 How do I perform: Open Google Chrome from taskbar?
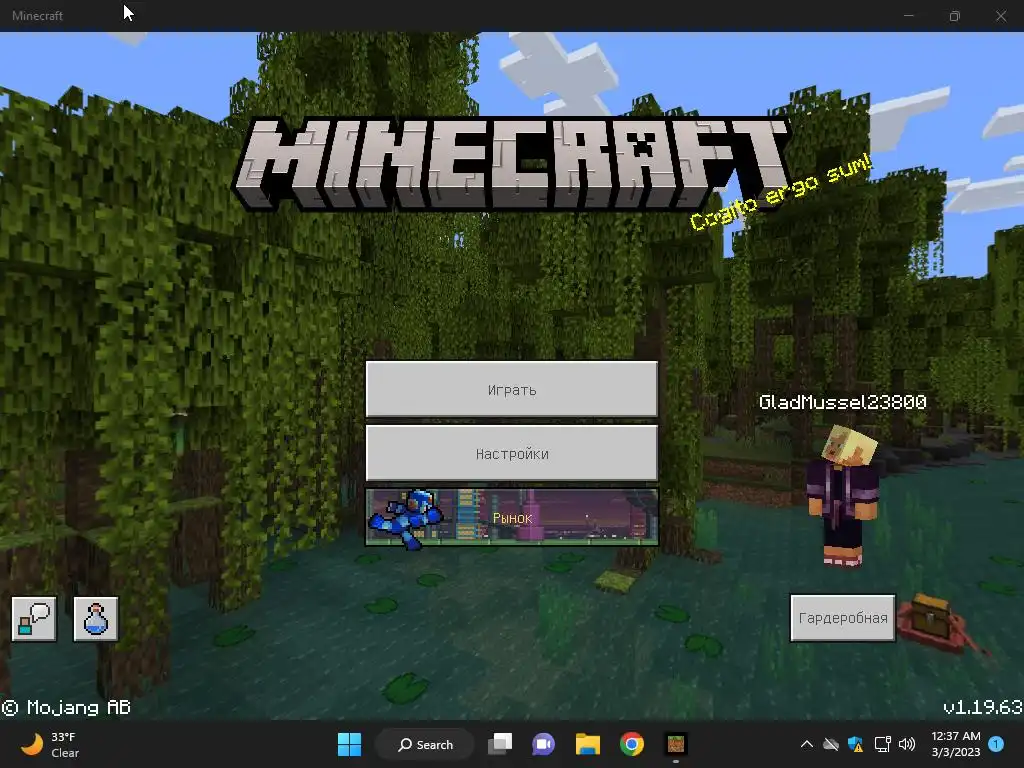coord(632,744)
